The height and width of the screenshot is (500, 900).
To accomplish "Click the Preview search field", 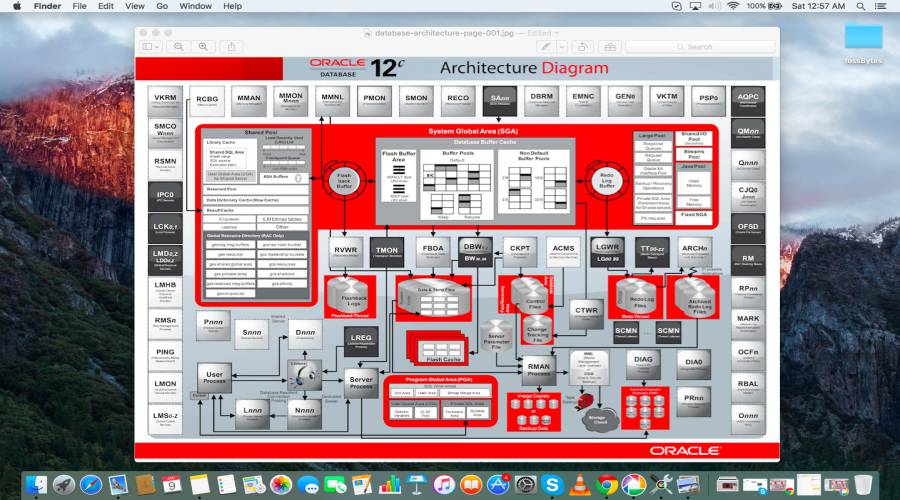I will click(700, 47).
